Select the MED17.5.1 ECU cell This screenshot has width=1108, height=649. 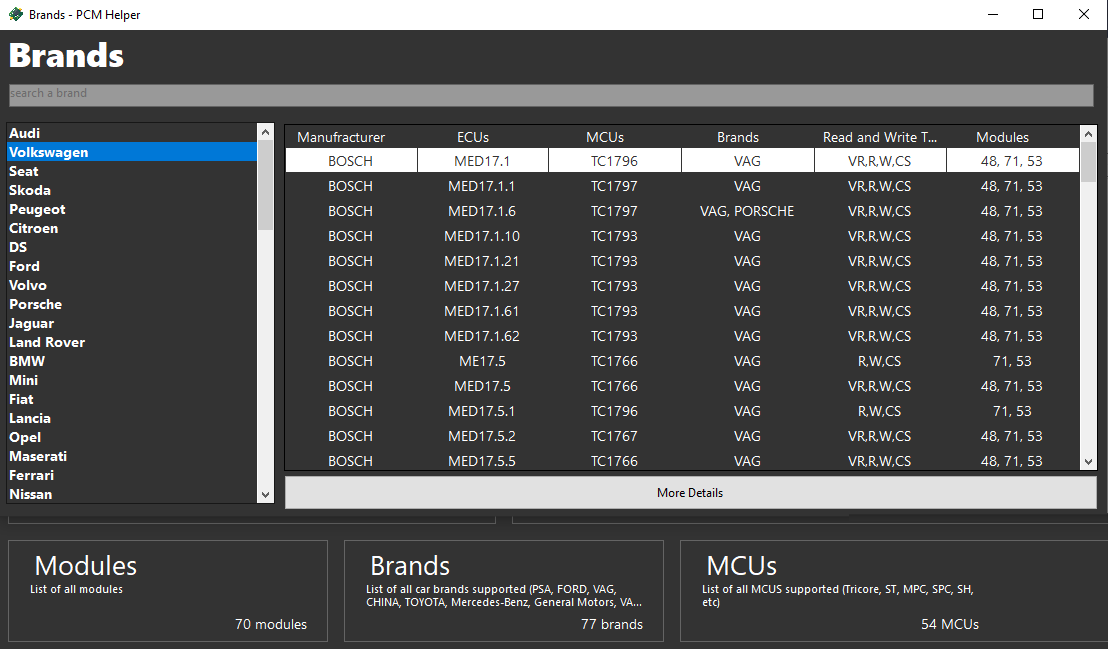click(x=483, y=411)
